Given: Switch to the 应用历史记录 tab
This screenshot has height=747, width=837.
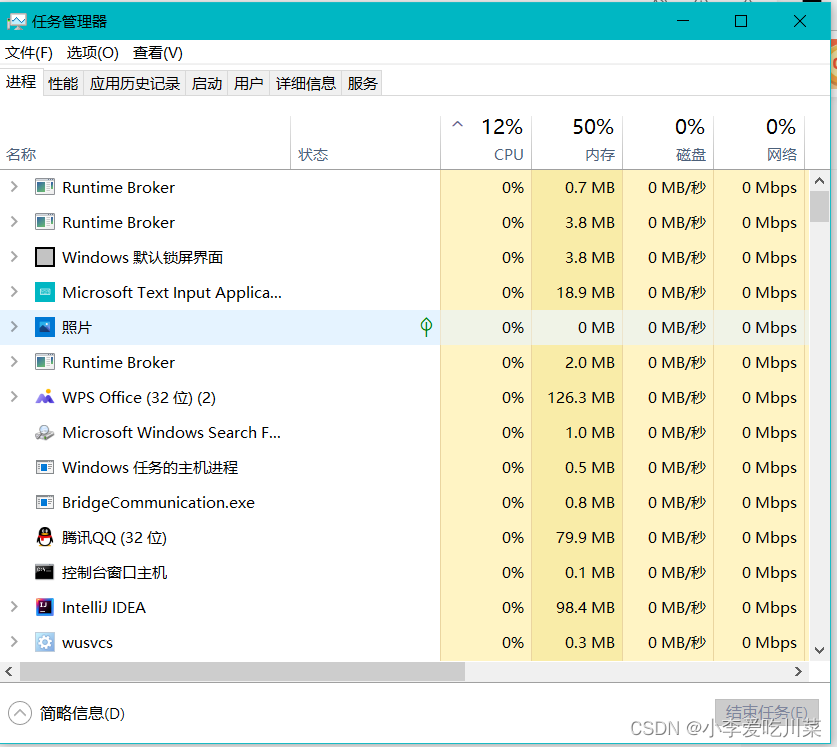Looking at the screenshot, I should [135, 83].
